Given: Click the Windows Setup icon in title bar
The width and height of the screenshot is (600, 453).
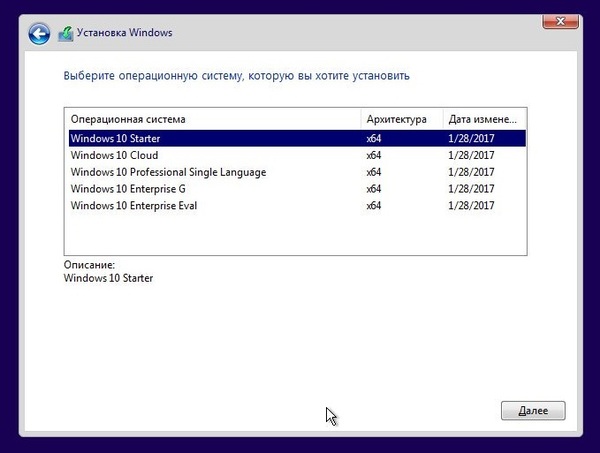Looking at the screenshot, I should (x=66, y=34).
